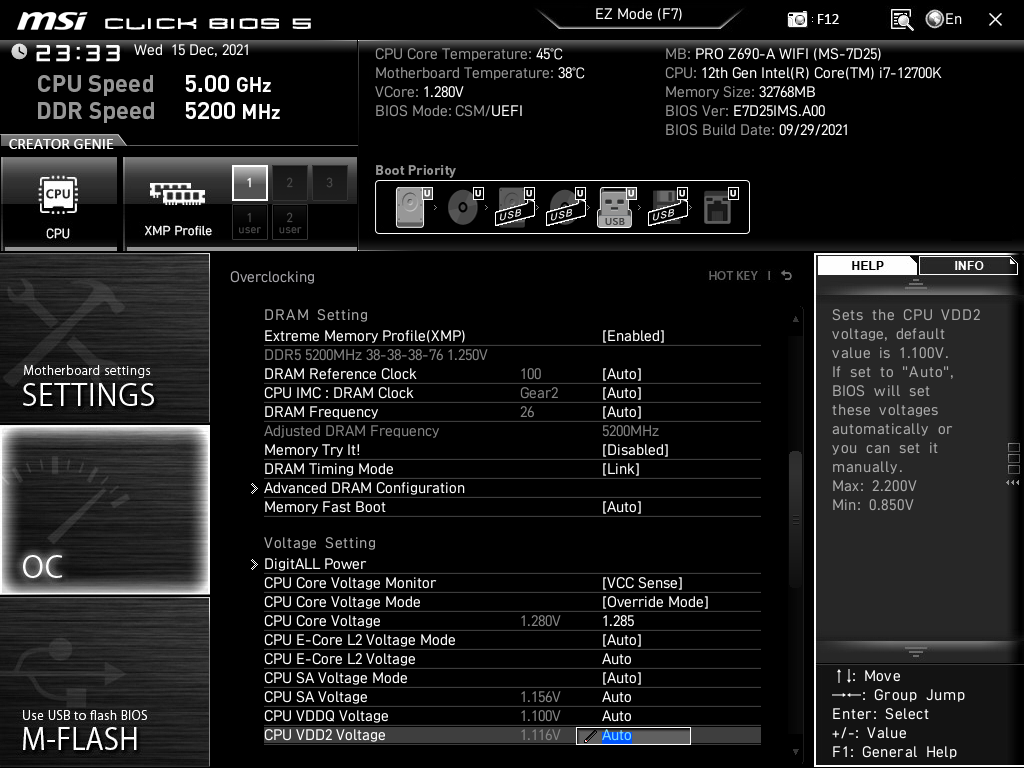This screenshot has width=1024, height=768.
Task: Click the back arrow next to HOT KEY
Action: coord(787,276)
